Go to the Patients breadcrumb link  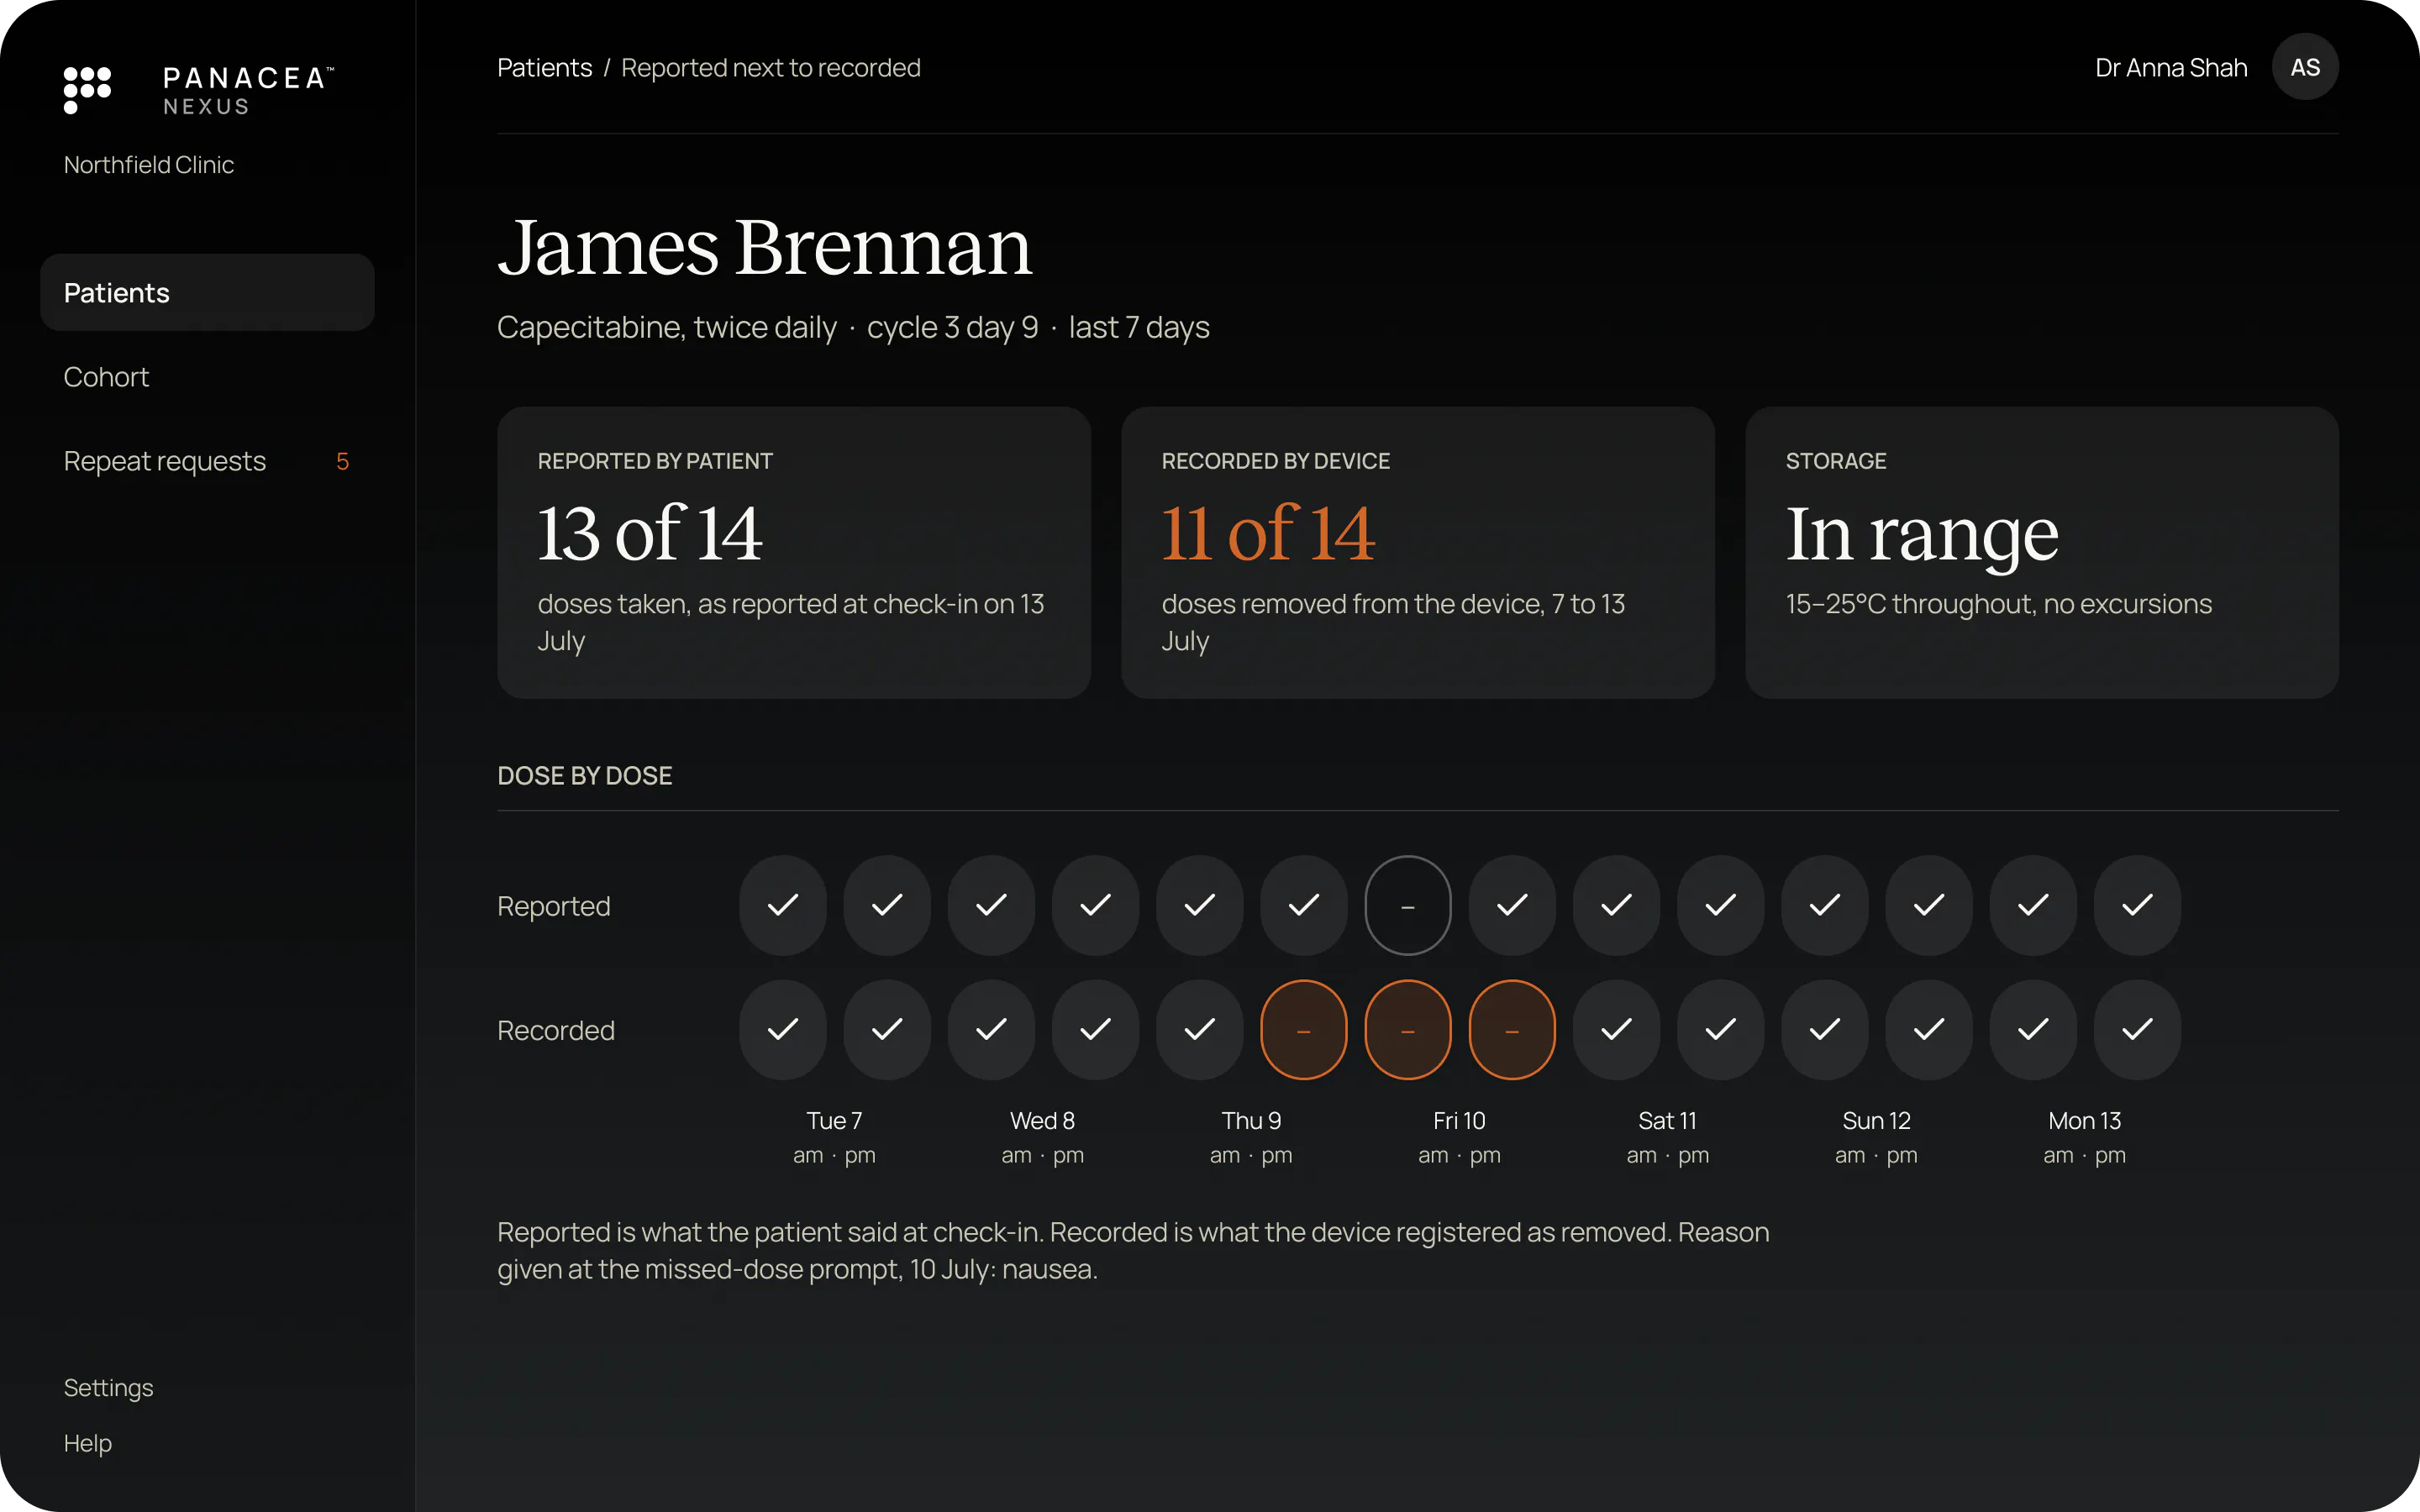[x=544, y=67]
